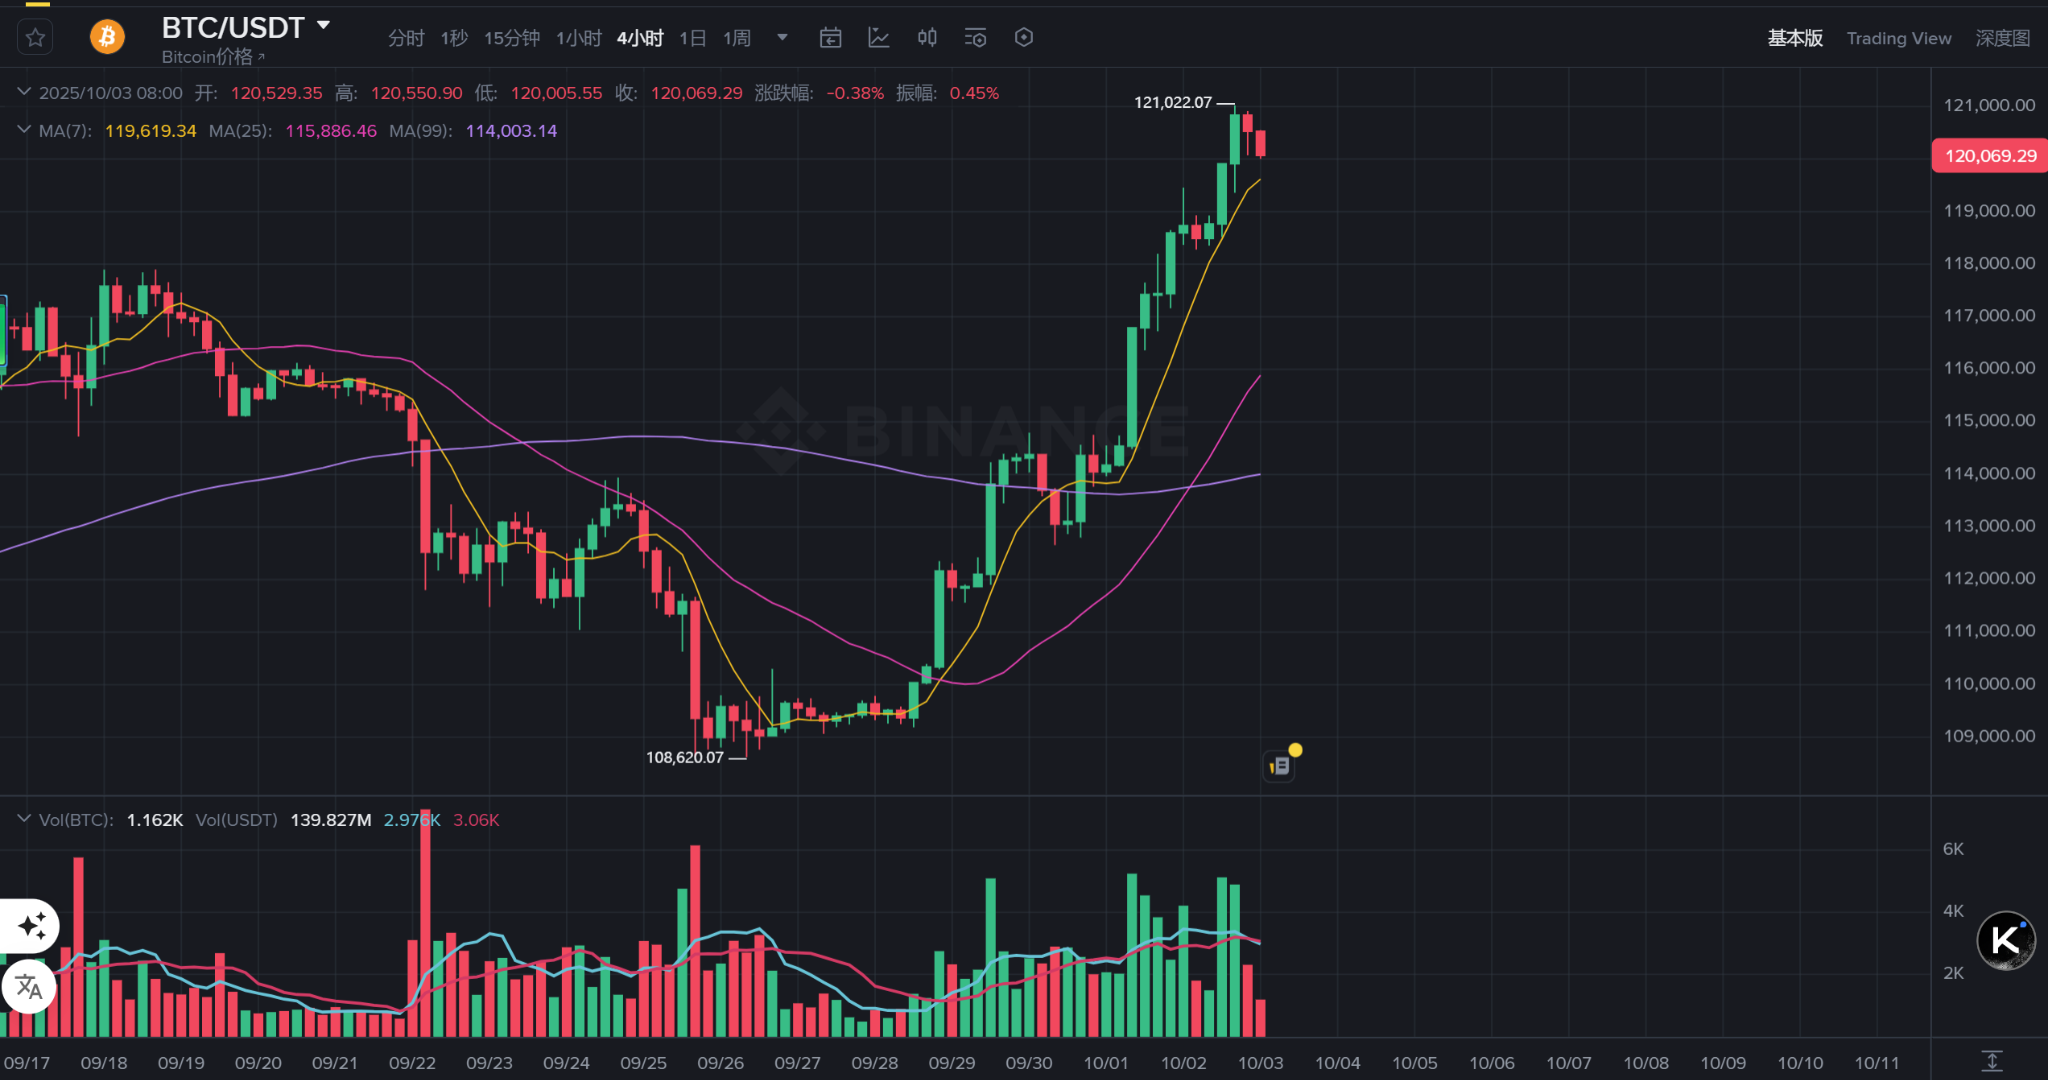Open the go-to-date calendar icon
This screenshot has height=1080, width=2048.
[x=830, y=38]
